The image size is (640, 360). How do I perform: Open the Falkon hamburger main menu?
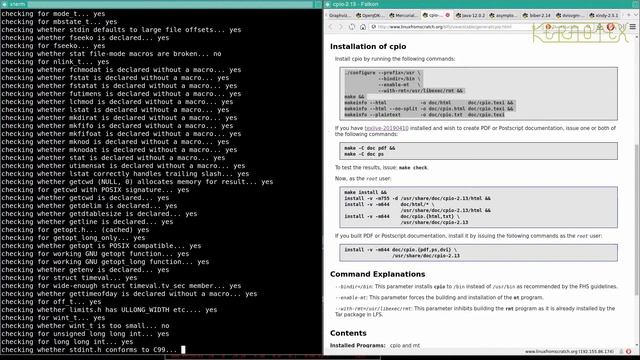pos(633,27)
